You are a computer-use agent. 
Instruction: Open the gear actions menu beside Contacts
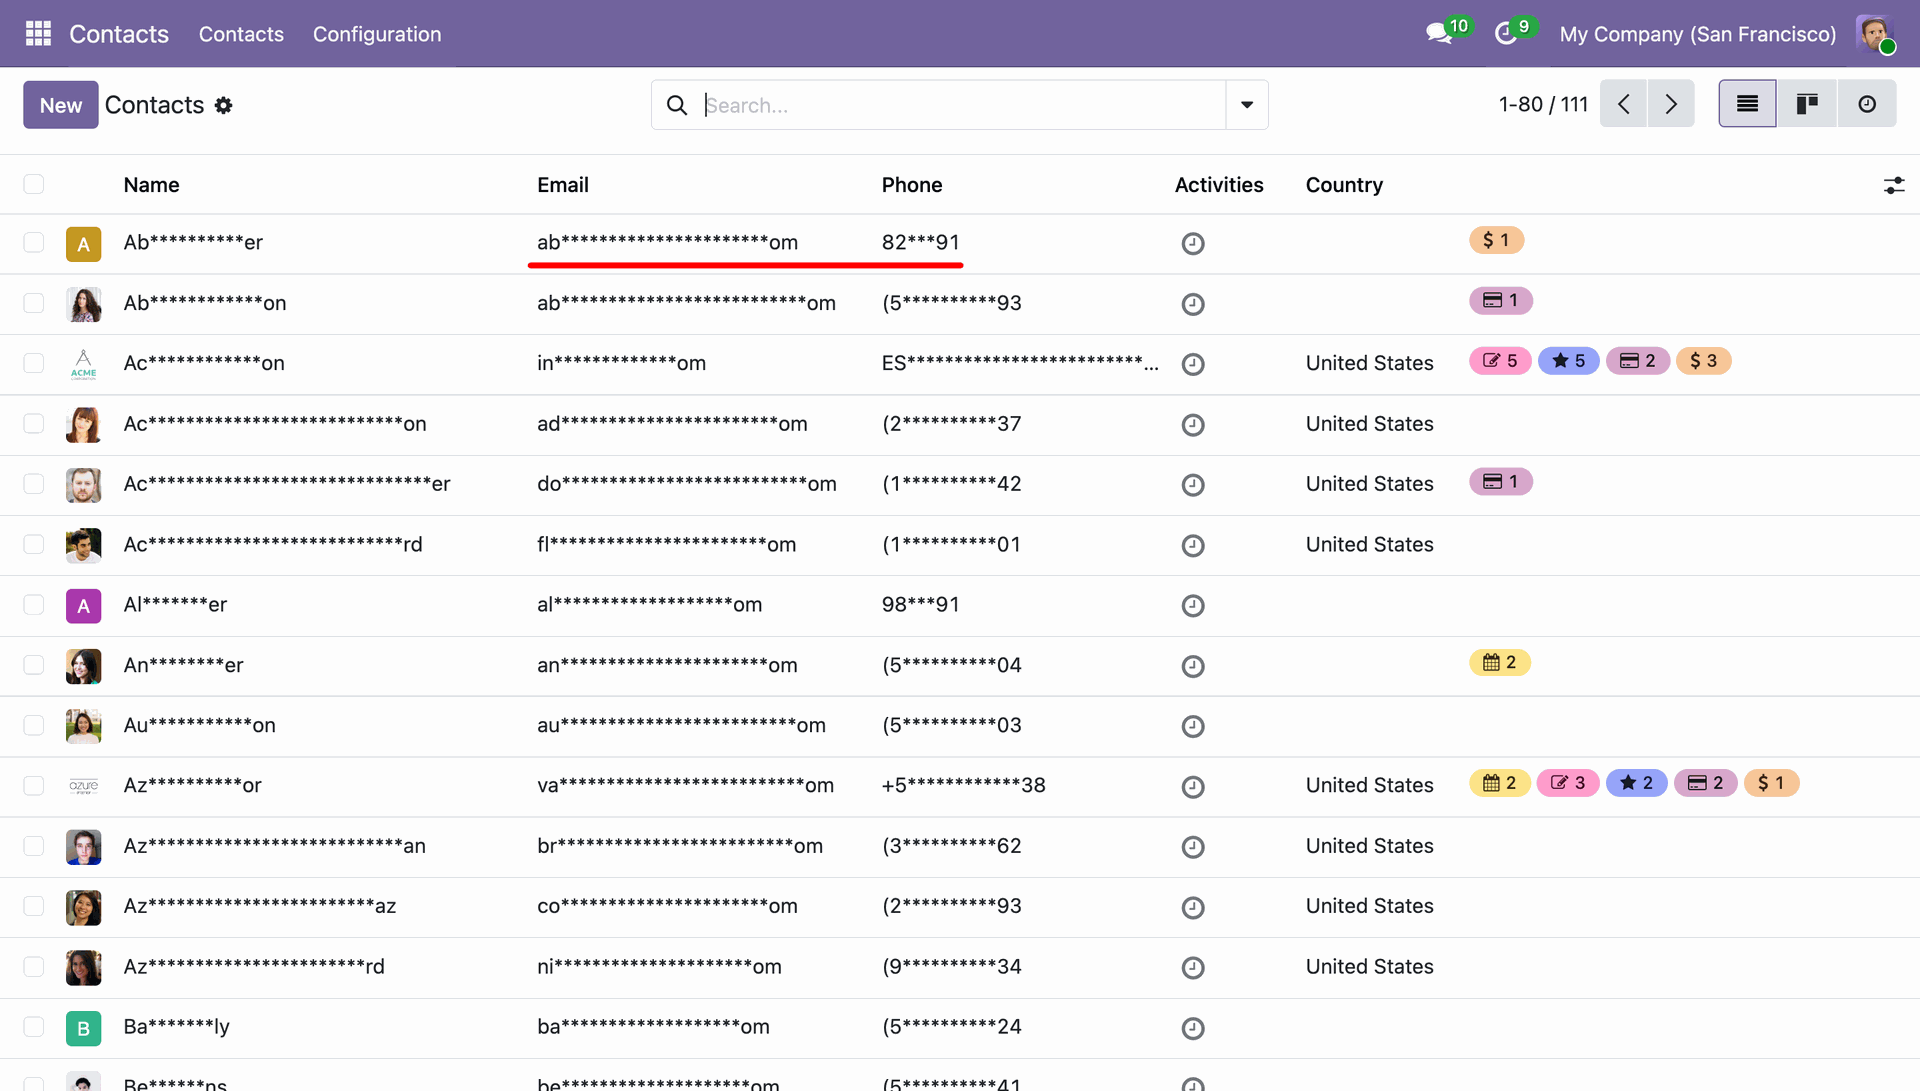(x=224, y=105)
